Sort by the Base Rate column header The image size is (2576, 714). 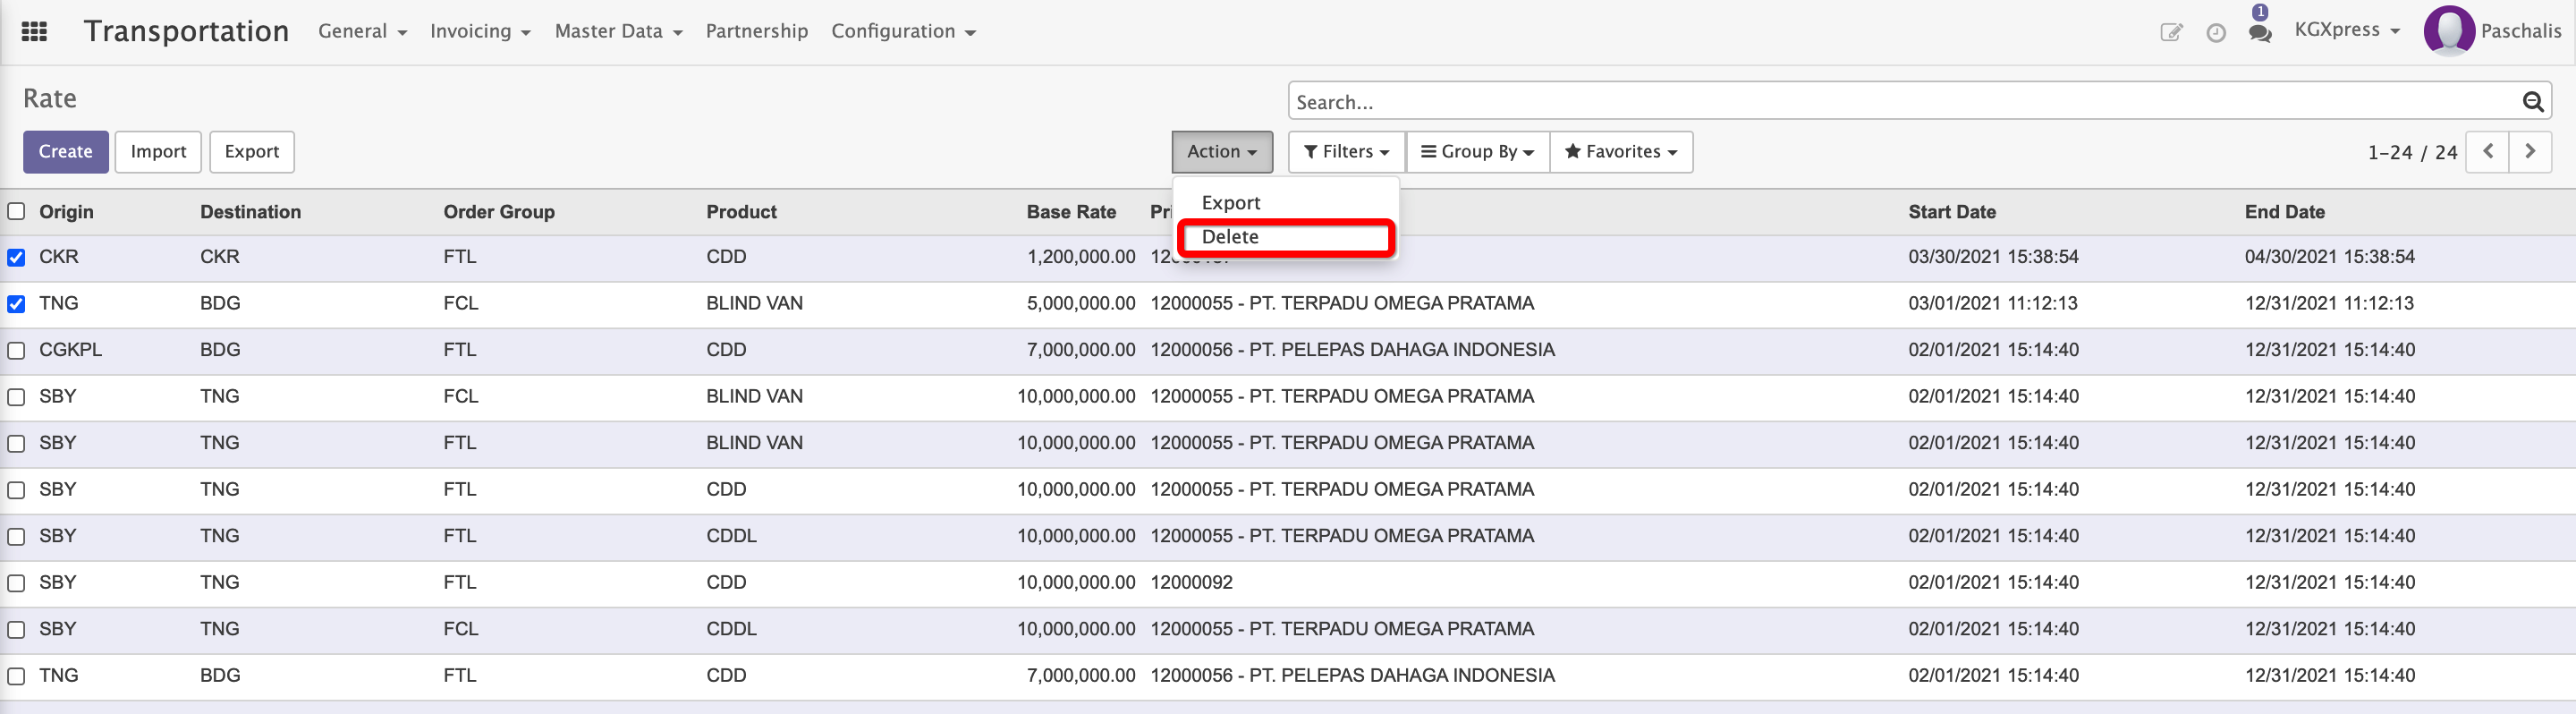(x=1071, y=212)
